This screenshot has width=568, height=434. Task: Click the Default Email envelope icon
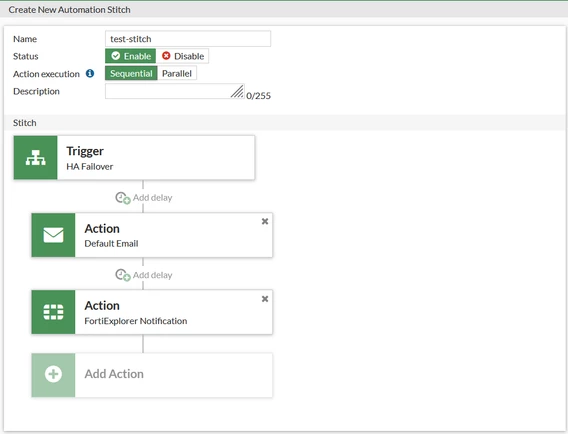(x=53, y=235)
